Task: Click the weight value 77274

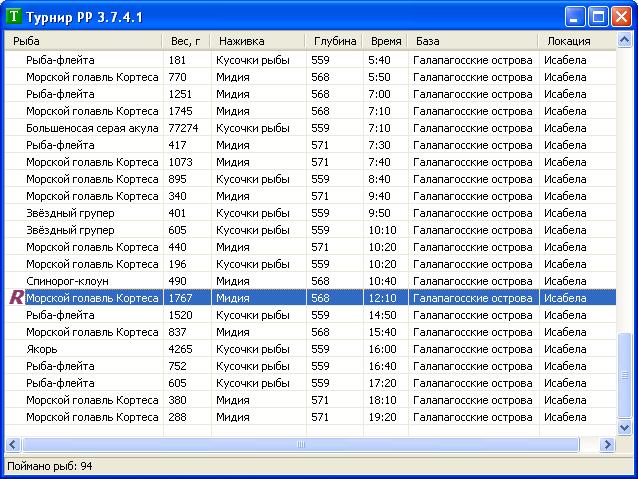Action: pyautogui.click(x=183, y=128)
